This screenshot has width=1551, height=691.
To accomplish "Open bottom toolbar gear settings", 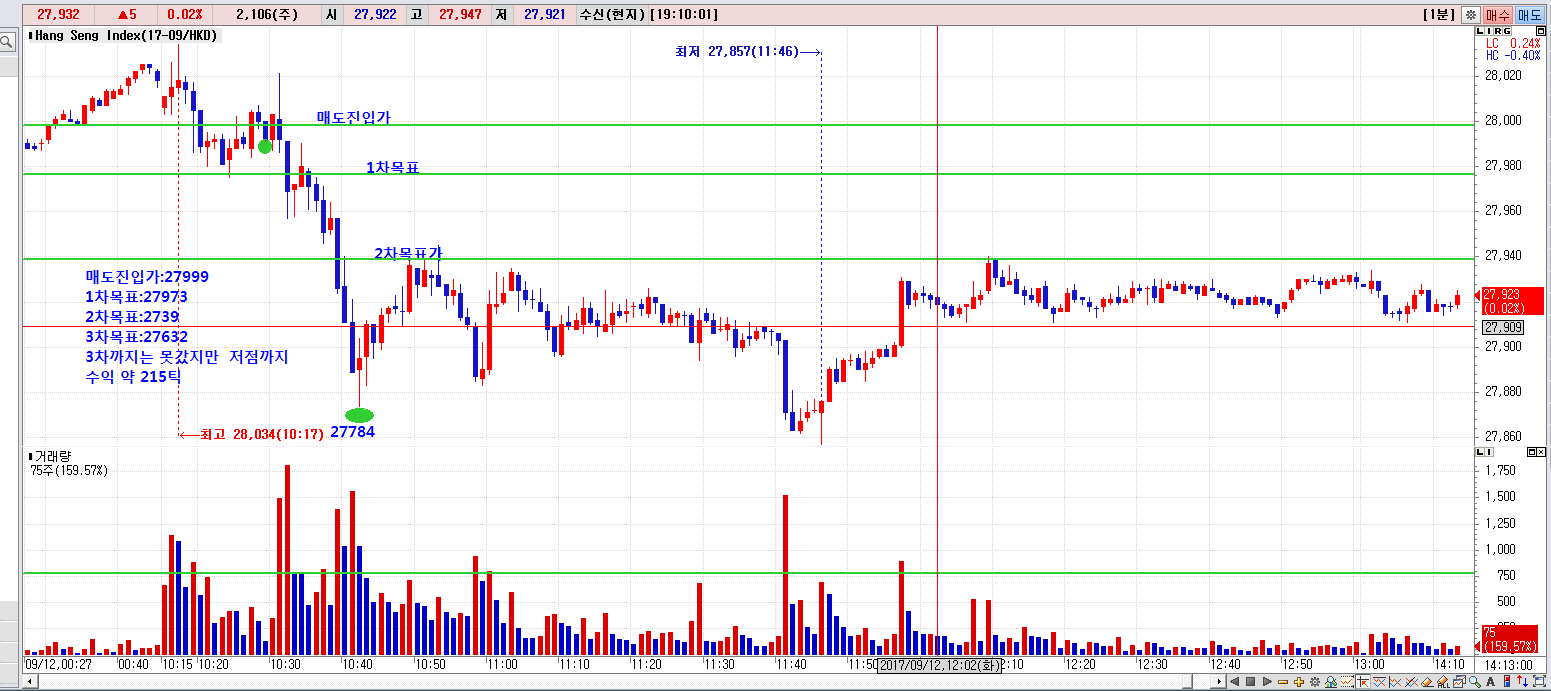I will point(1315,681).
